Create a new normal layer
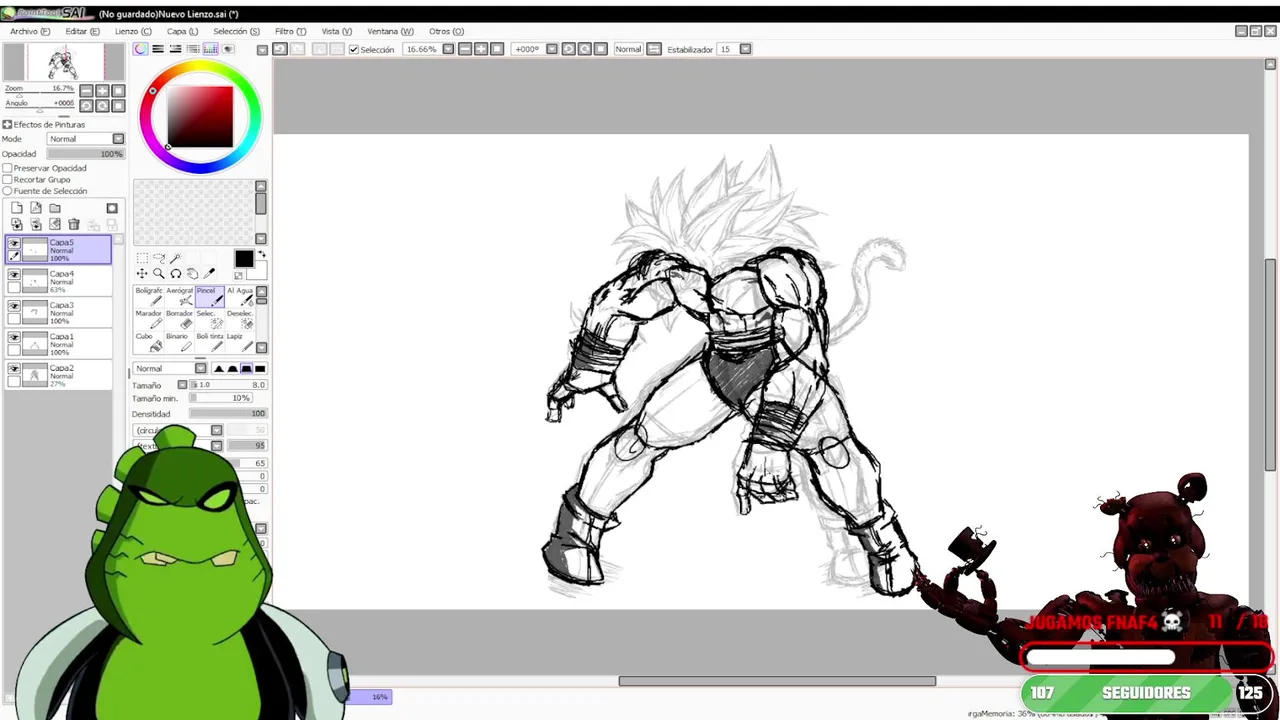Screen dimensions: 1280x720 coord(17,208)
